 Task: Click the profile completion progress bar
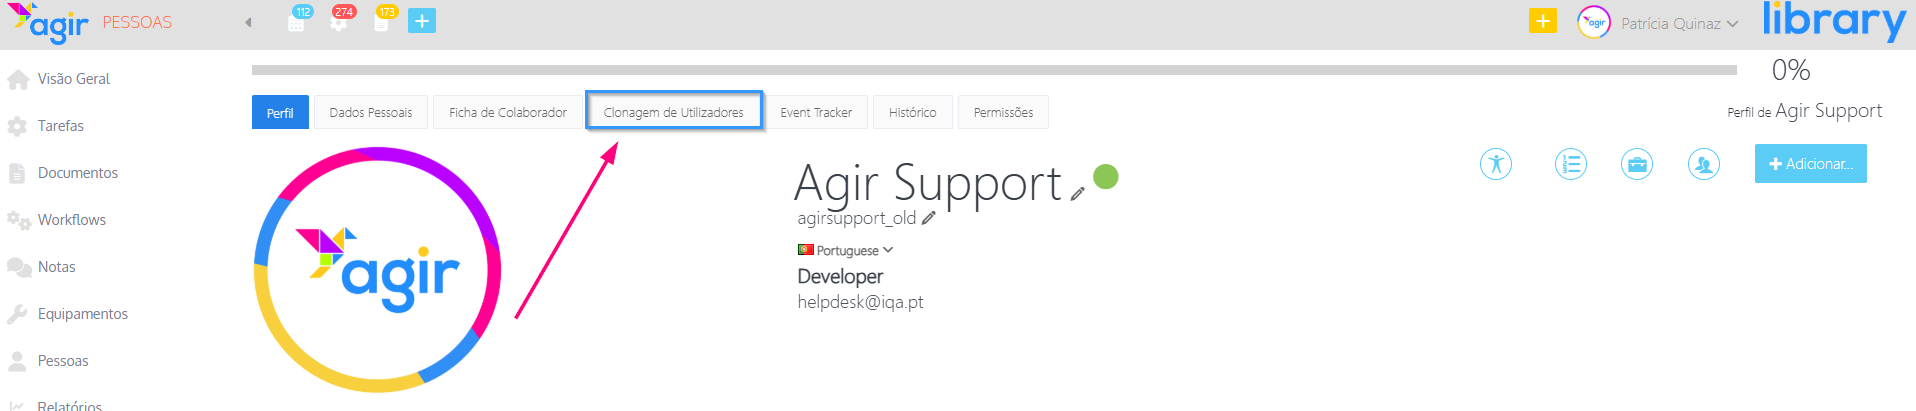(994, 70)
